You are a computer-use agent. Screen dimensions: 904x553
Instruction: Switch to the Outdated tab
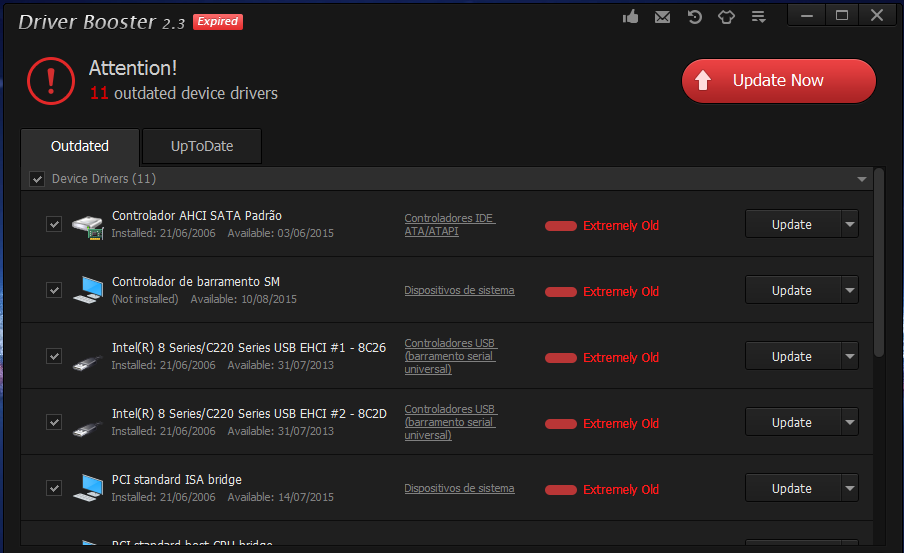tap(80, 146)
